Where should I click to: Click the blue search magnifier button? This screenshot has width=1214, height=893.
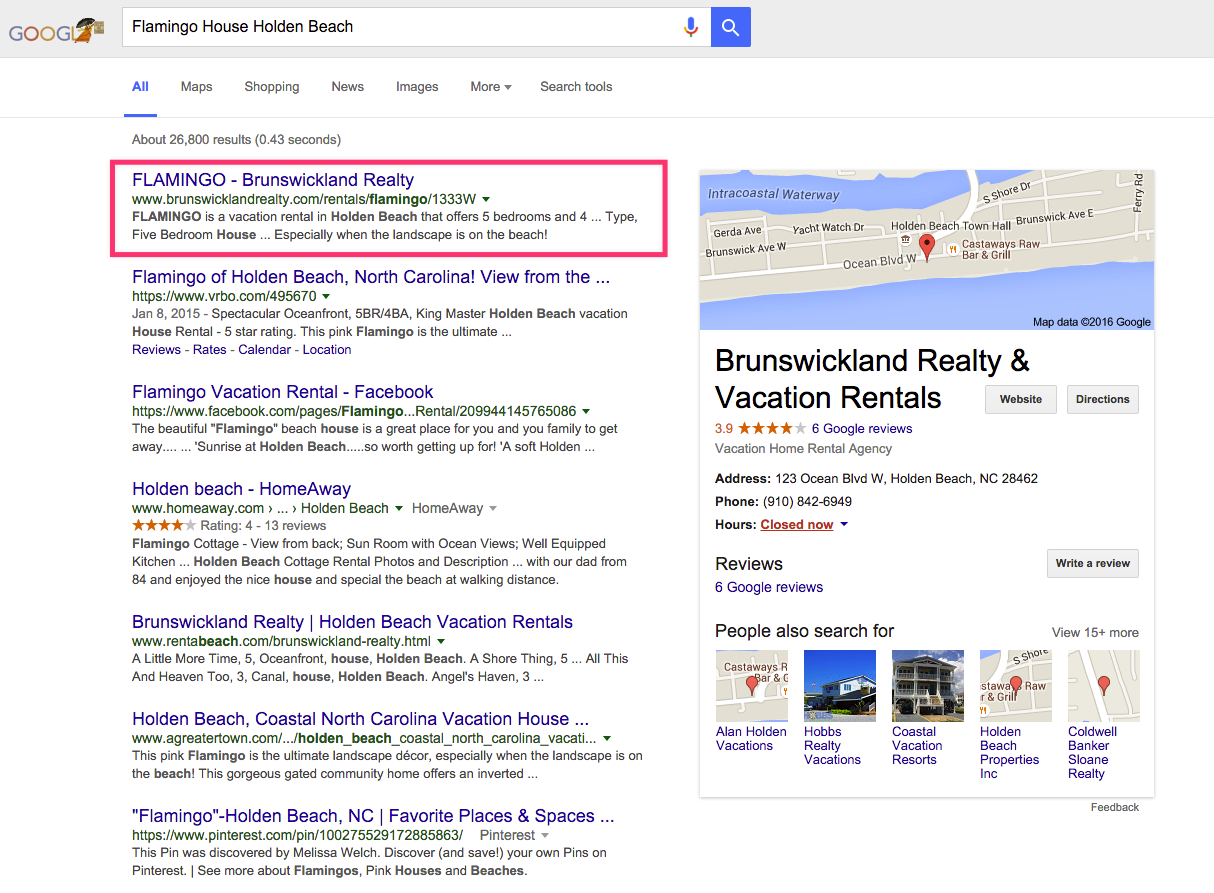(x=731, y=27)
